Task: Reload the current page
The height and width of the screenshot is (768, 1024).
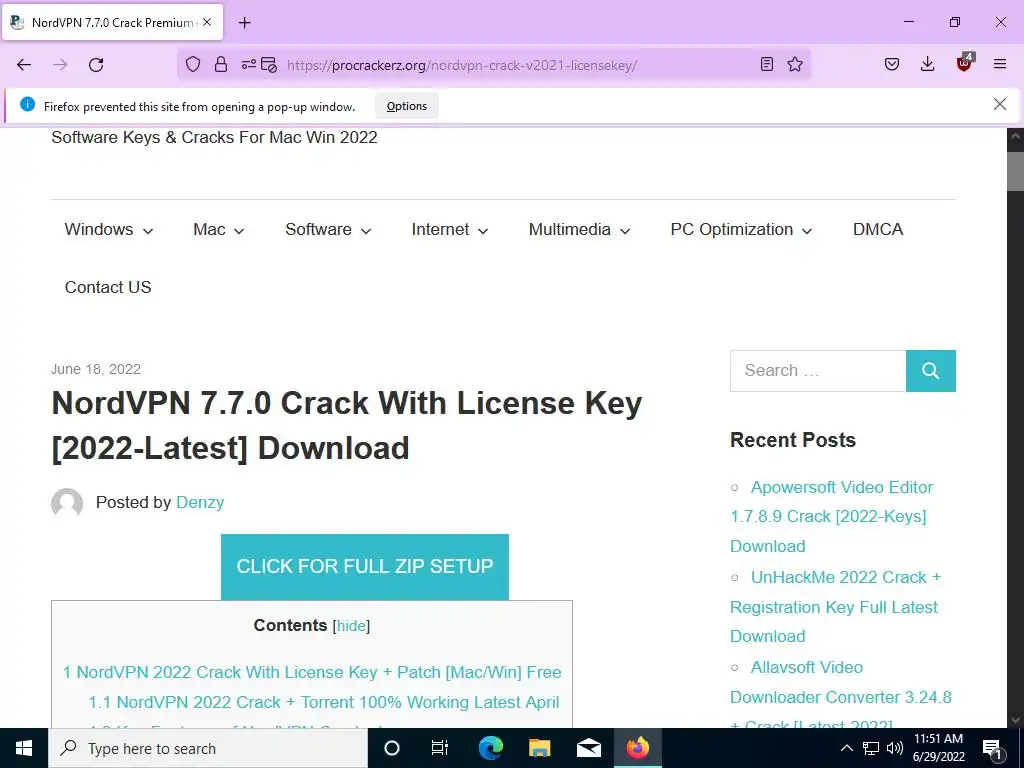Action: pyautogui.click(x=96, y=64)
